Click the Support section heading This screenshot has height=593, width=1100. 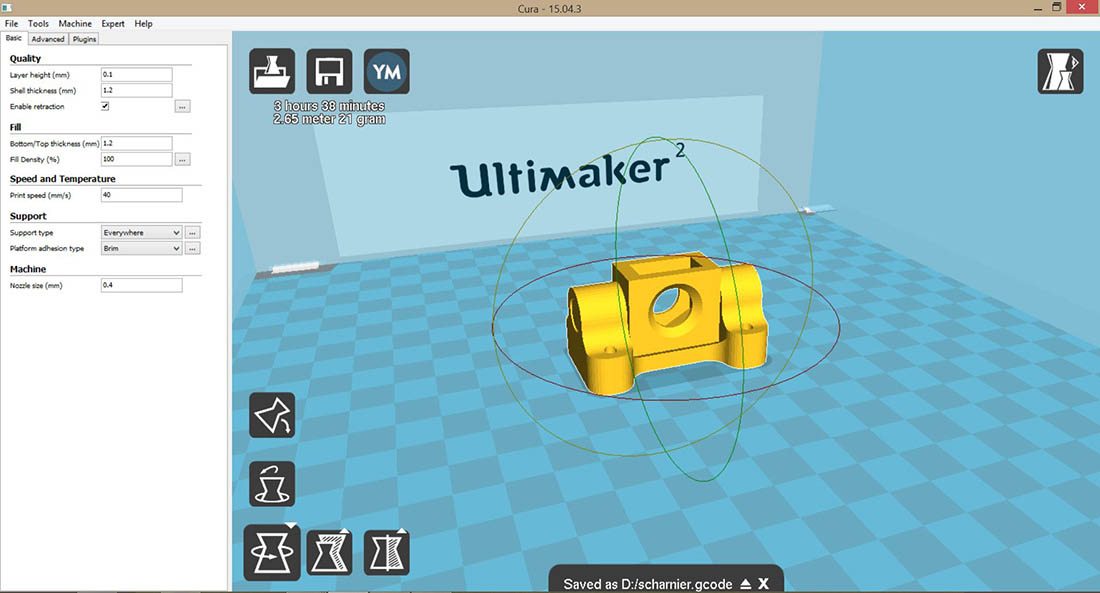[x=28, y=216]
